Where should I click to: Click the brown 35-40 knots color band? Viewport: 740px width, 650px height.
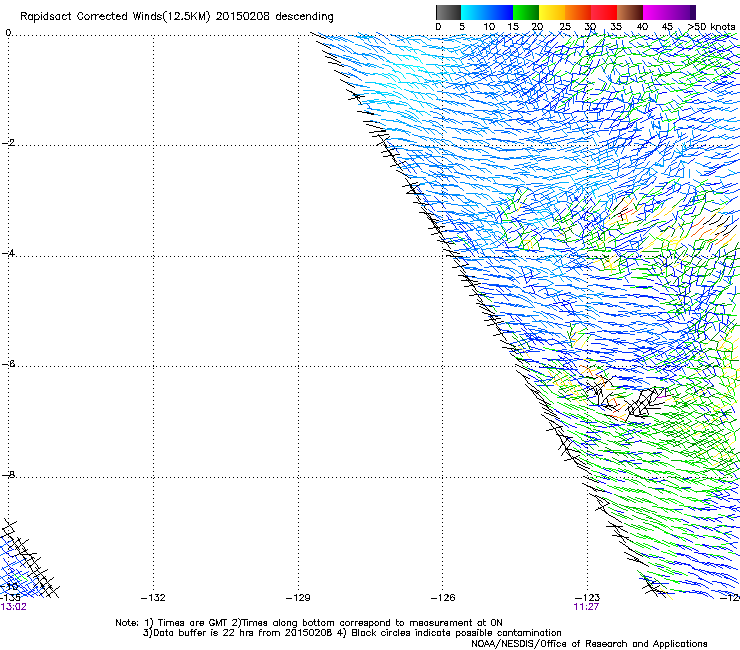click(630, 12)
